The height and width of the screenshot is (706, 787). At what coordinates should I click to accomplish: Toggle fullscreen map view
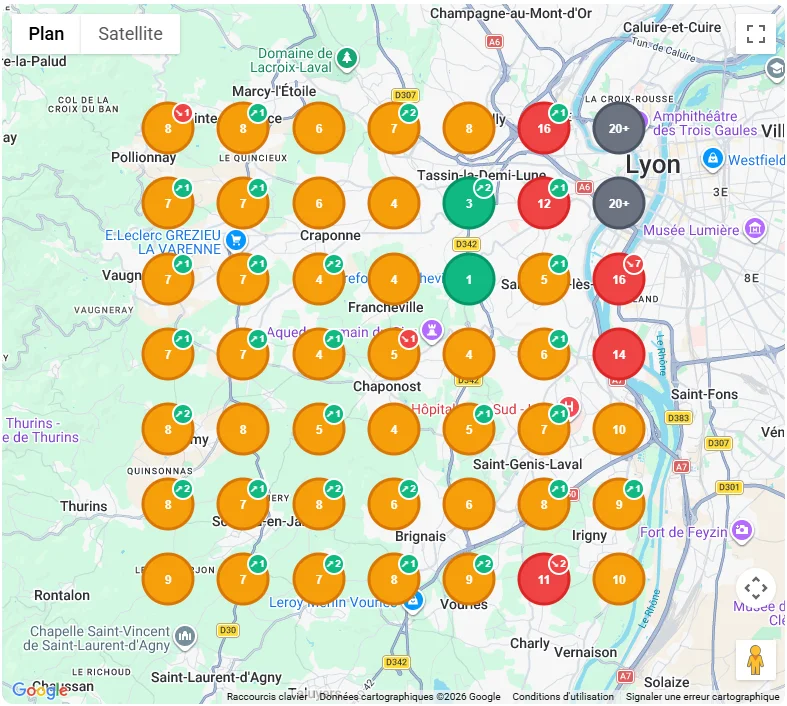point(755,34)
